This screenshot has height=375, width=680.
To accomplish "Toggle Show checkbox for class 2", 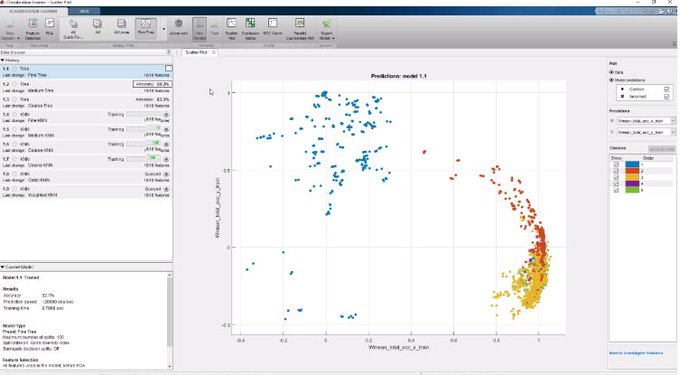I will click(x=616, y=171).
